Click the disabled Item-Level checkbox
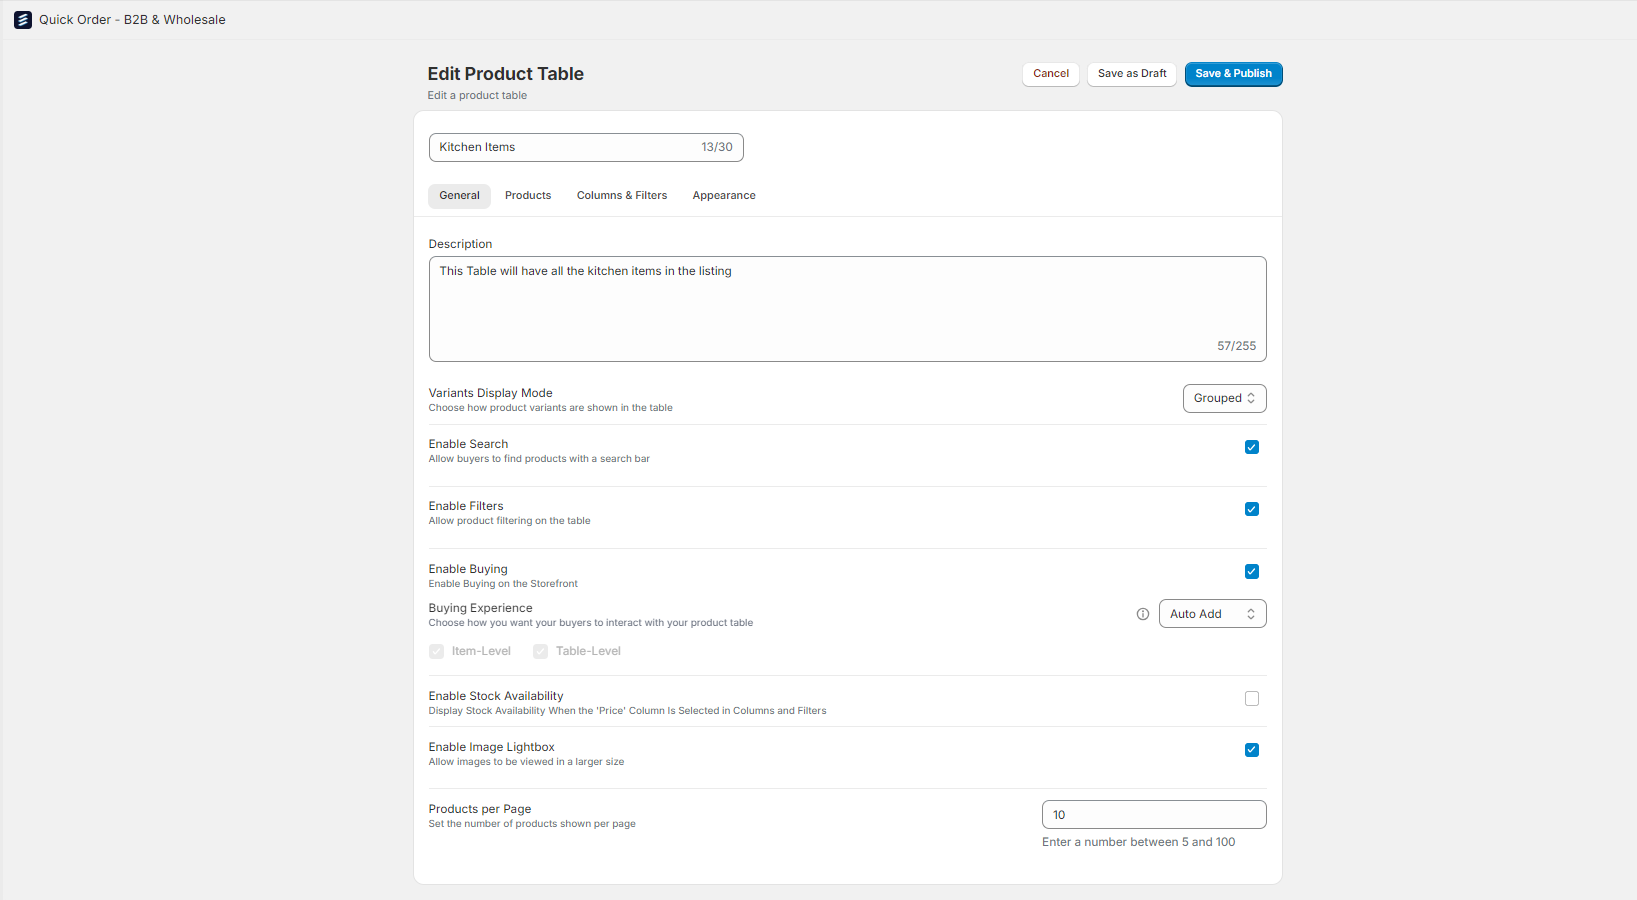This screenshot has width=1637, height=900. (436, 651)
